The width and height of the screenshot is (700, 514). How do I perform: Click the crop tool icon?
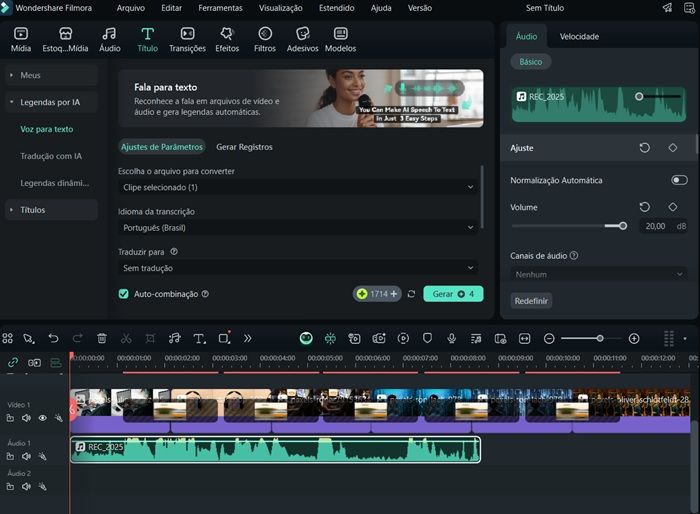click(150, 338)
